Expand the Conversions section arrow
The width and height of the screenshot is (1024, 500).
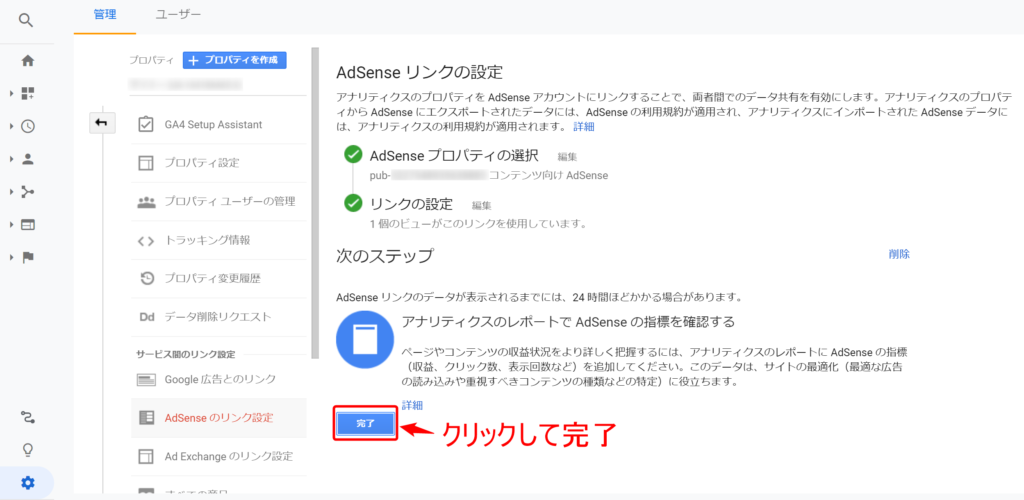click(x=12, y=257)
